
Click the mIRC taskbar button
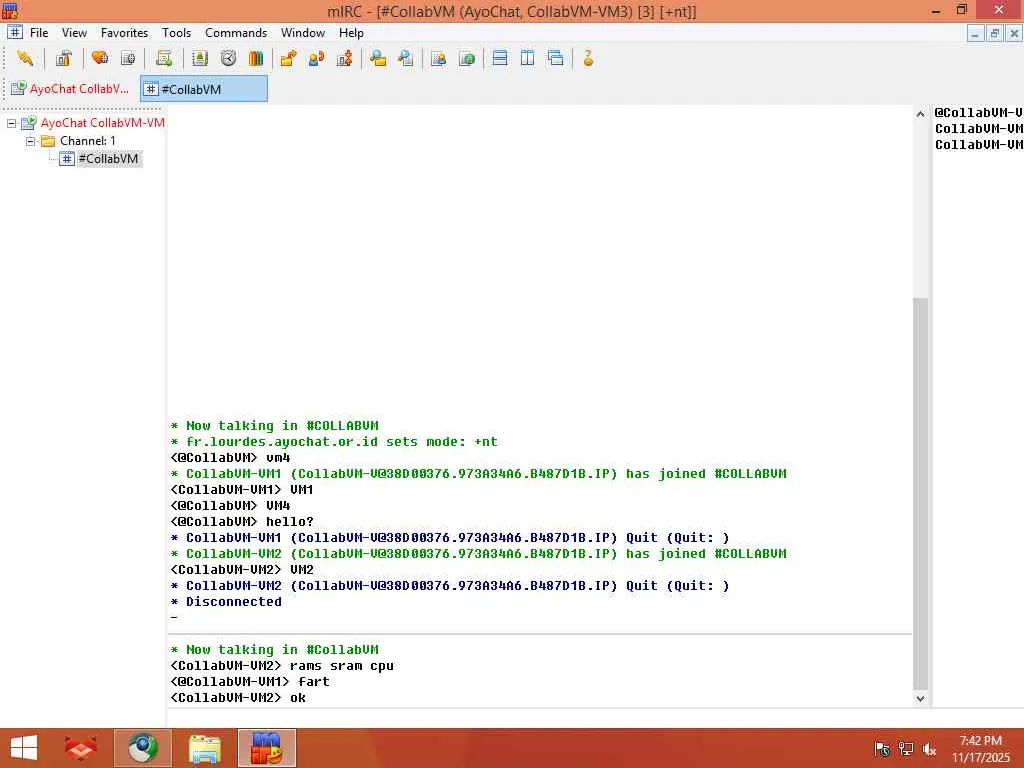point(266,748)
